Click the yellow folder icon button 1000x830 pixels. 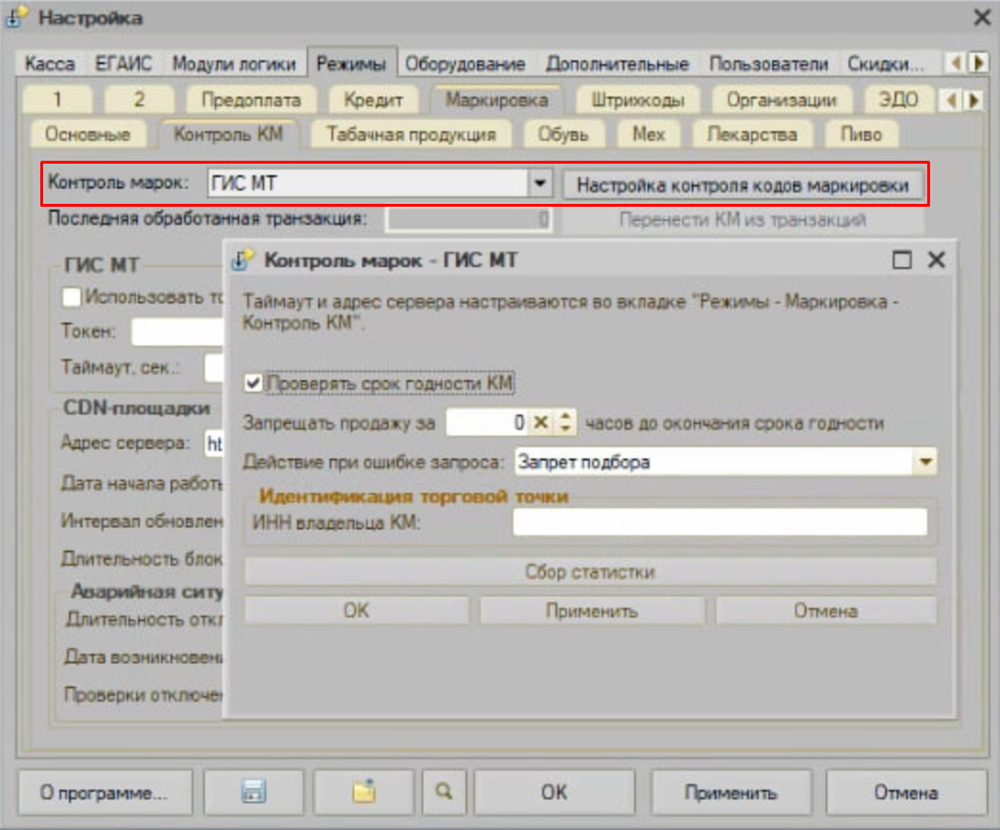pyautogui.click(x=363, y=792)
